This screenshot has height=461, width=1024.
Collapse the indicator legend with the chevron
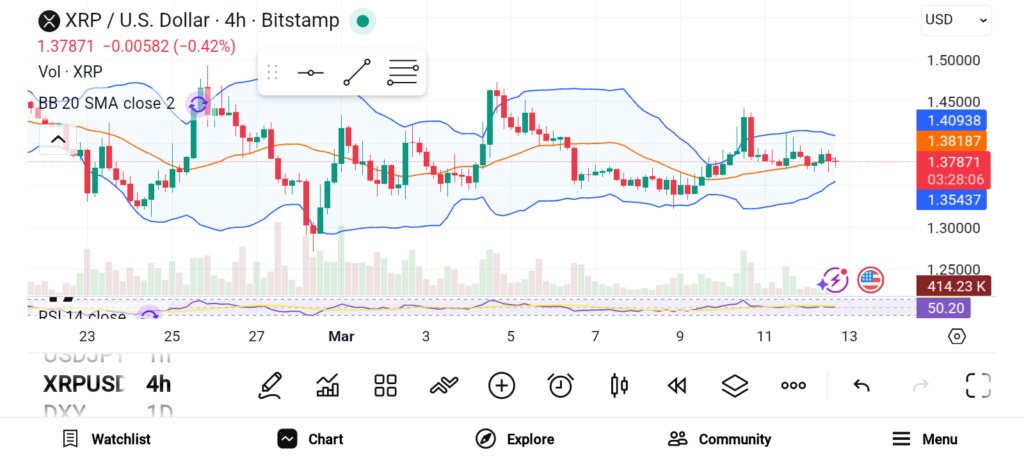57,139
